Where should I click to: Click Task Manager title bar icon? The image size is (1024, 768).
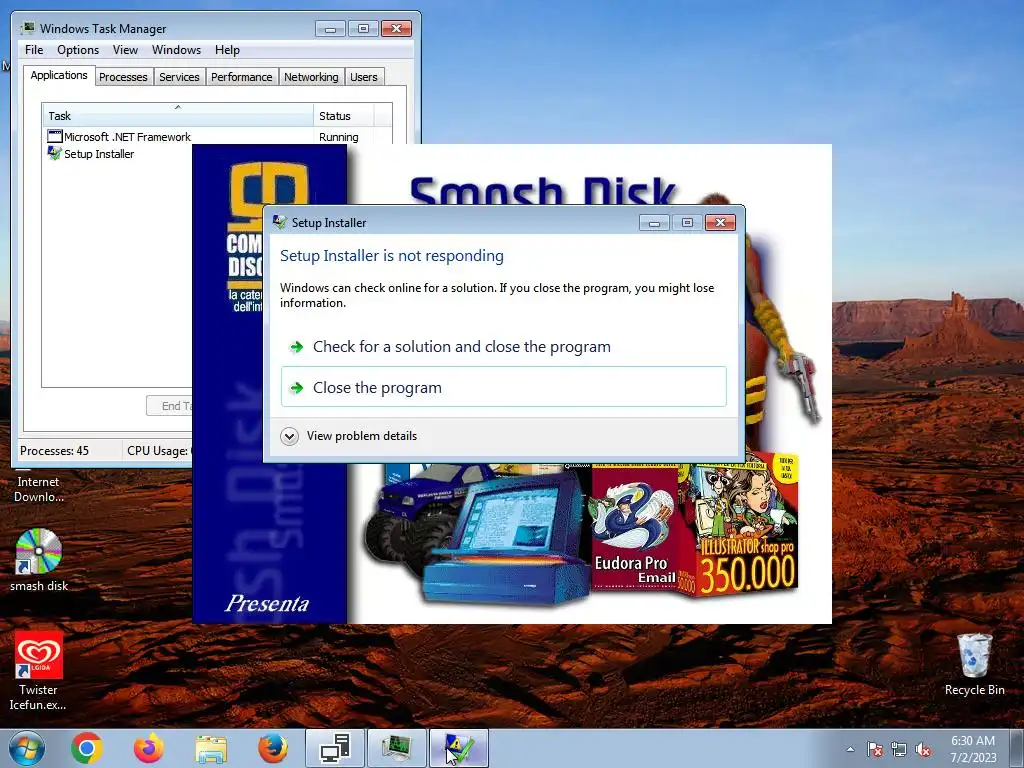coord(28,28)
